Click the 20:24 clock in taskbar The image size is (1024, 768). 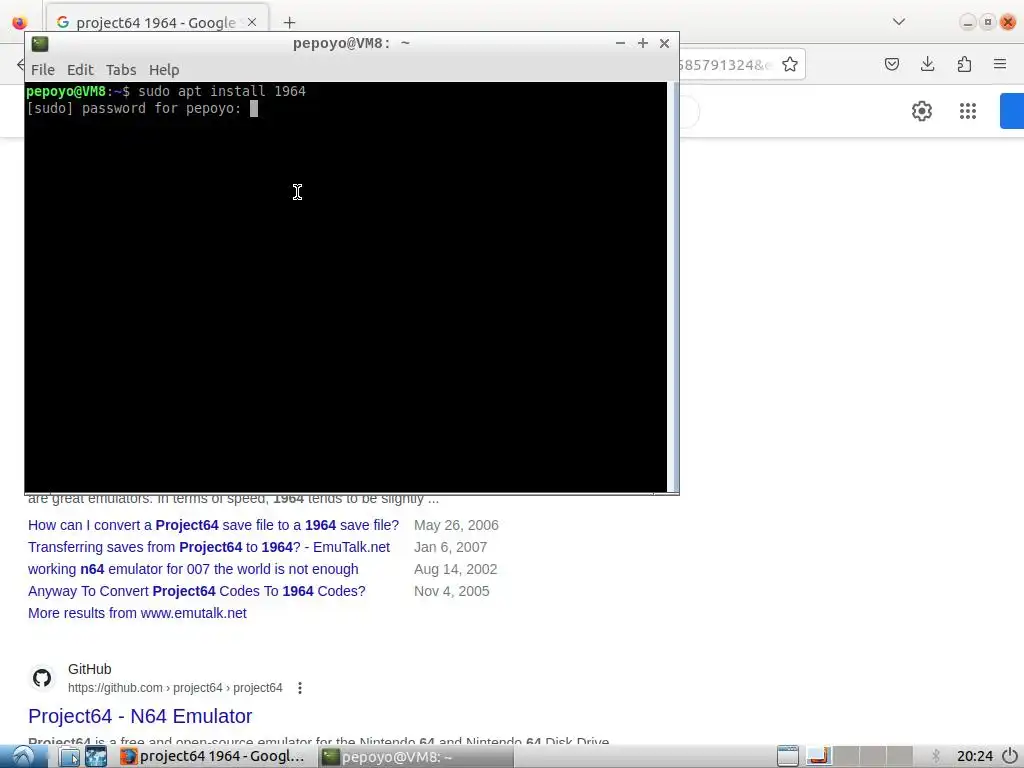[x=974, y=756]
